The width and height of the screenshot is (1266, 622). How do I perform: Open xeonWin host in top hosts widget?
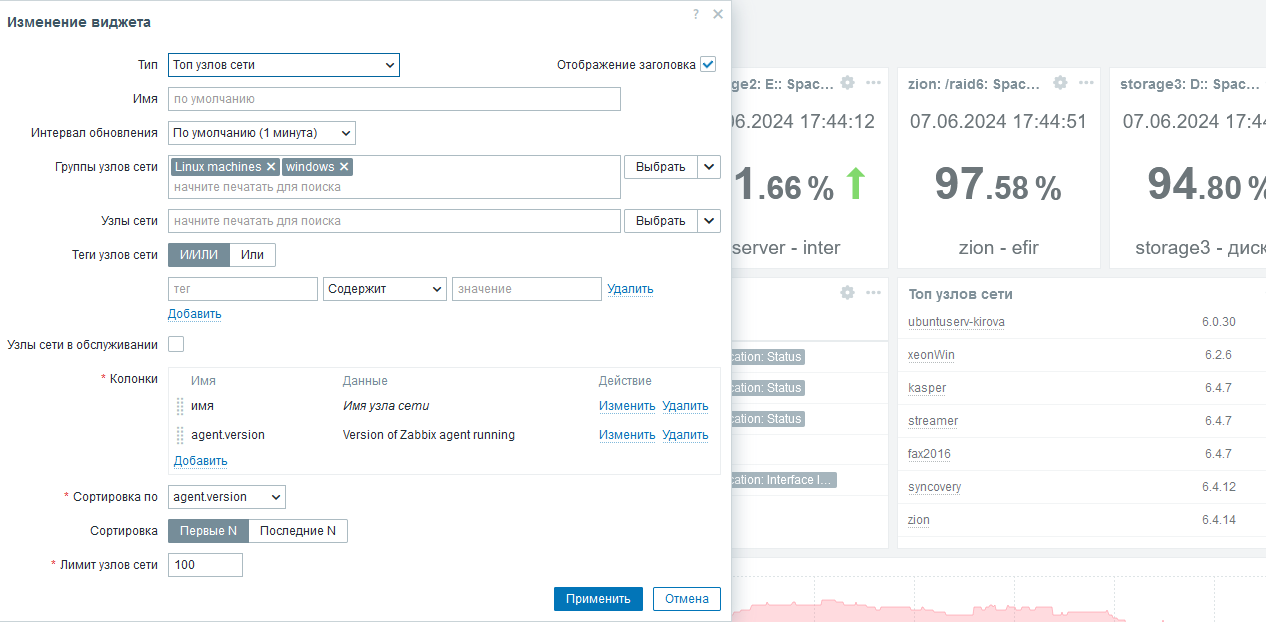point(933,355)
